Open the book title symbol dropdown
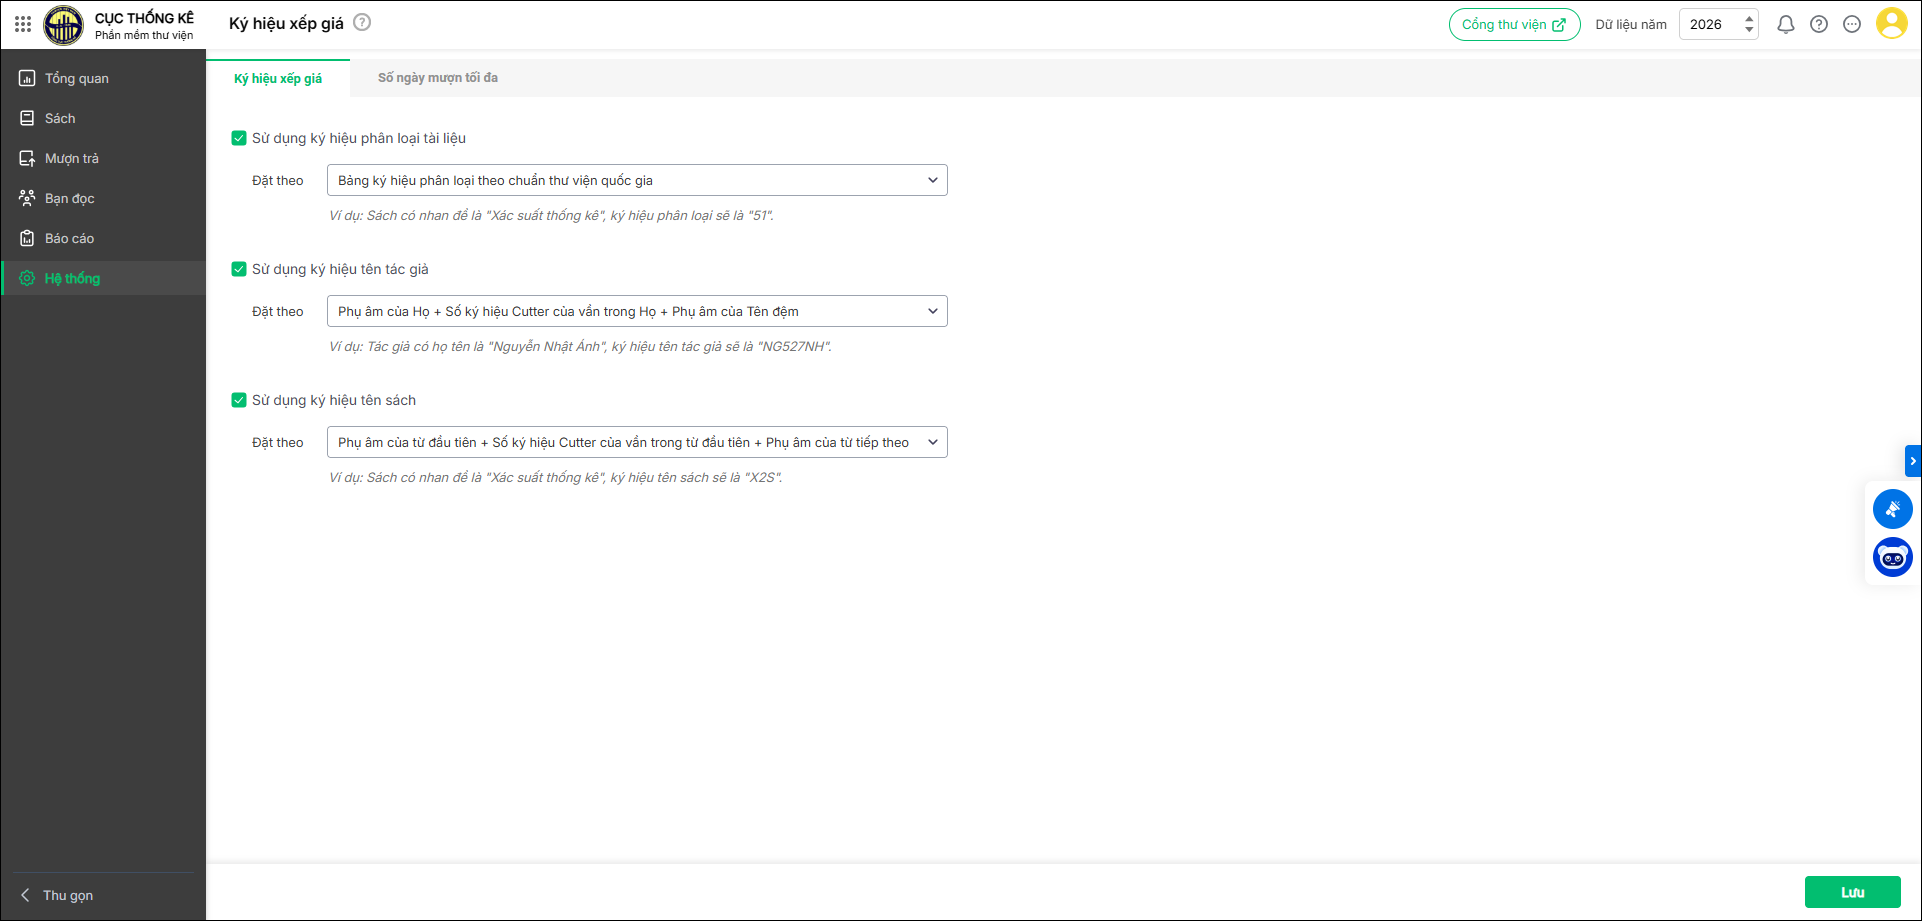The image size is (1922, 921). click(x=637, y=442)
